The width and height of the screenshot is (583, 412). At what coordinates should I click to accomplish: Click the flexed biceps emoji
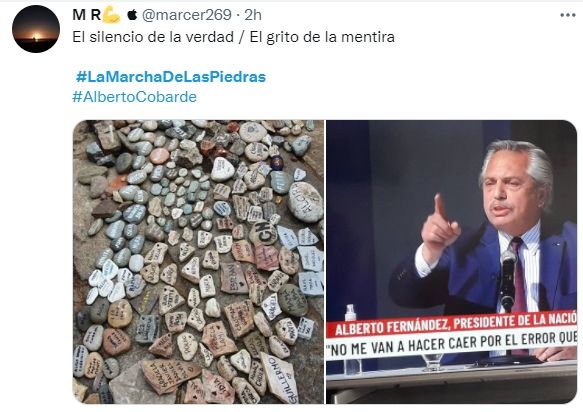click(x=112, y=15)
